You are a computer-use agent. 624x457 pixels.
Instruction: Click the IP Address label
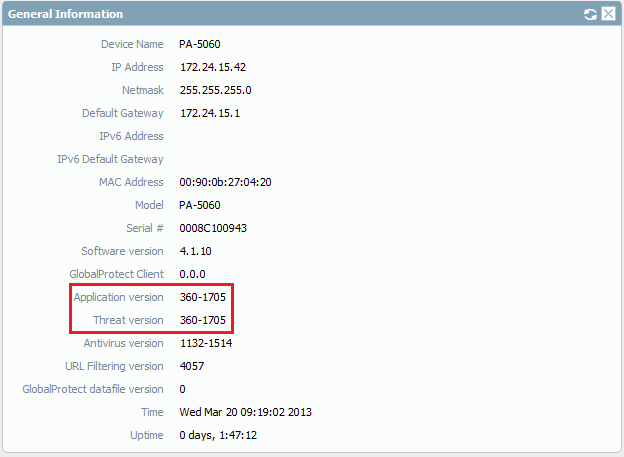[137, 67]
